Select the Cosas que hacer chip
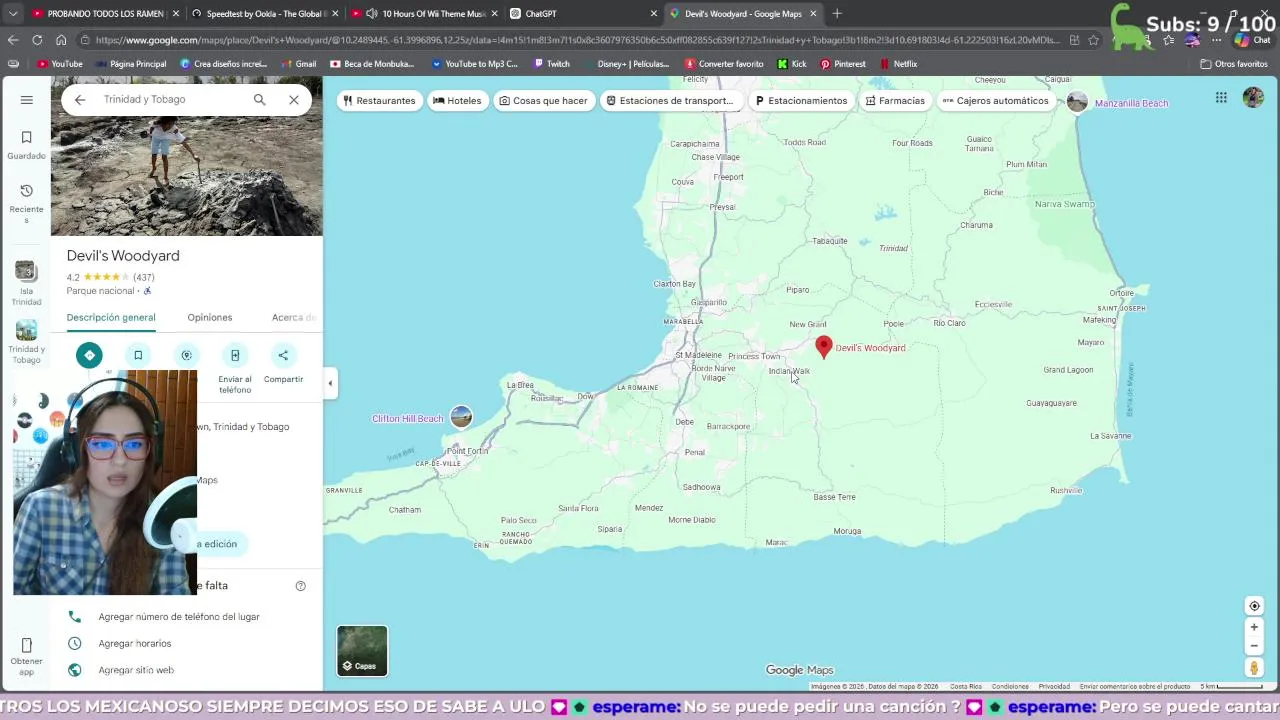This screenshot has height=720, width=1280. pos(544,101)
